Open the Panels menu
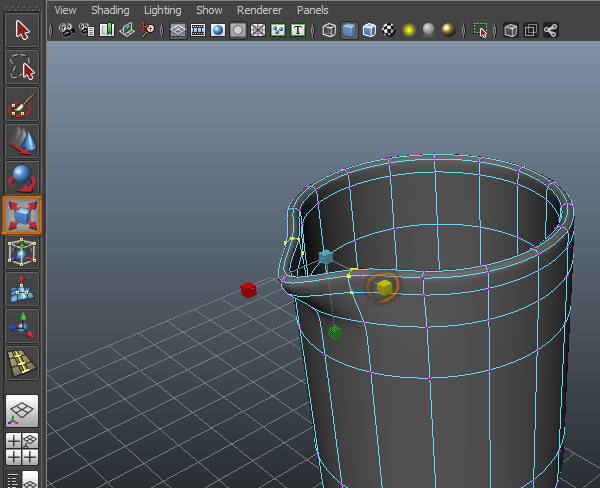Screen dimensions: 600x488 click(312, 10)
